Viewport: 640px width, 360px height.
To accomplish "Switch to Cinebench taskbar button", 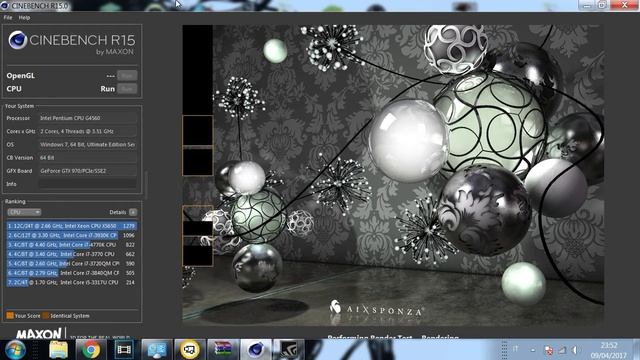I will [x=256, y=350].
